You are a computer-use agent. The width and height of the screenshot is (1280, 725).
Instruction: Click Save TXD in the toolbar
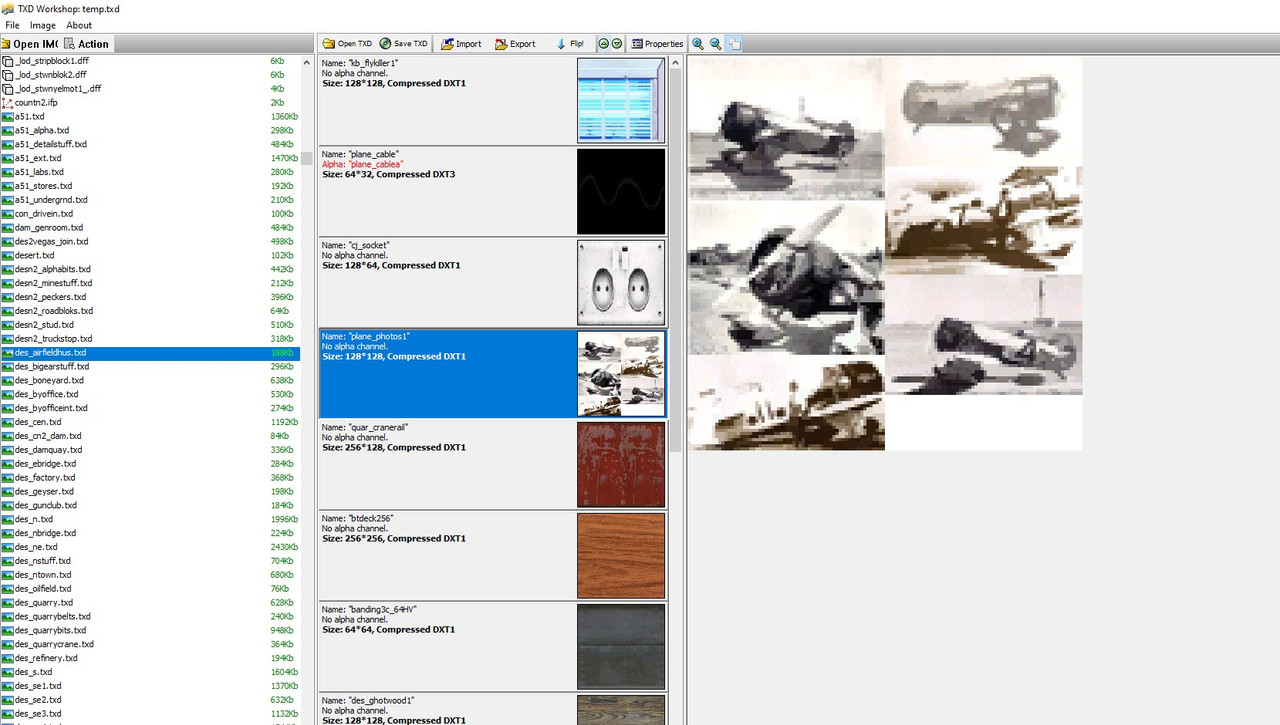click(404, 44)
